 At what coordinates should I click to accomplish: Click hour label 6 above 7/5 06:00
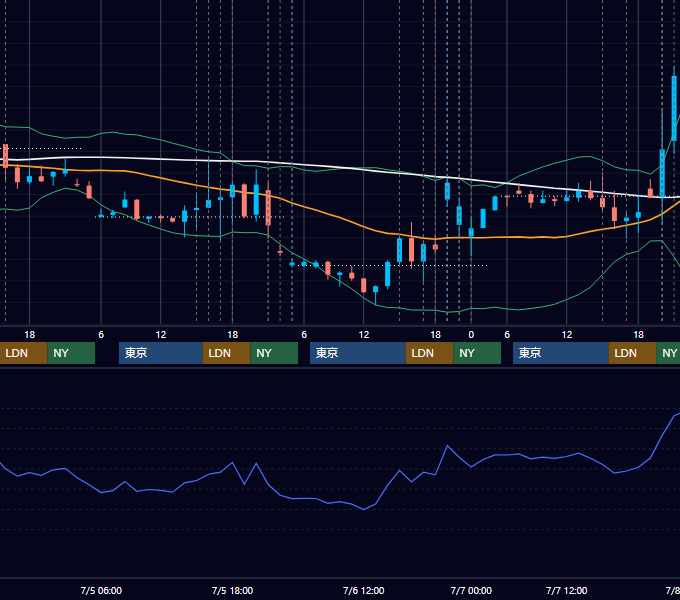101,335
